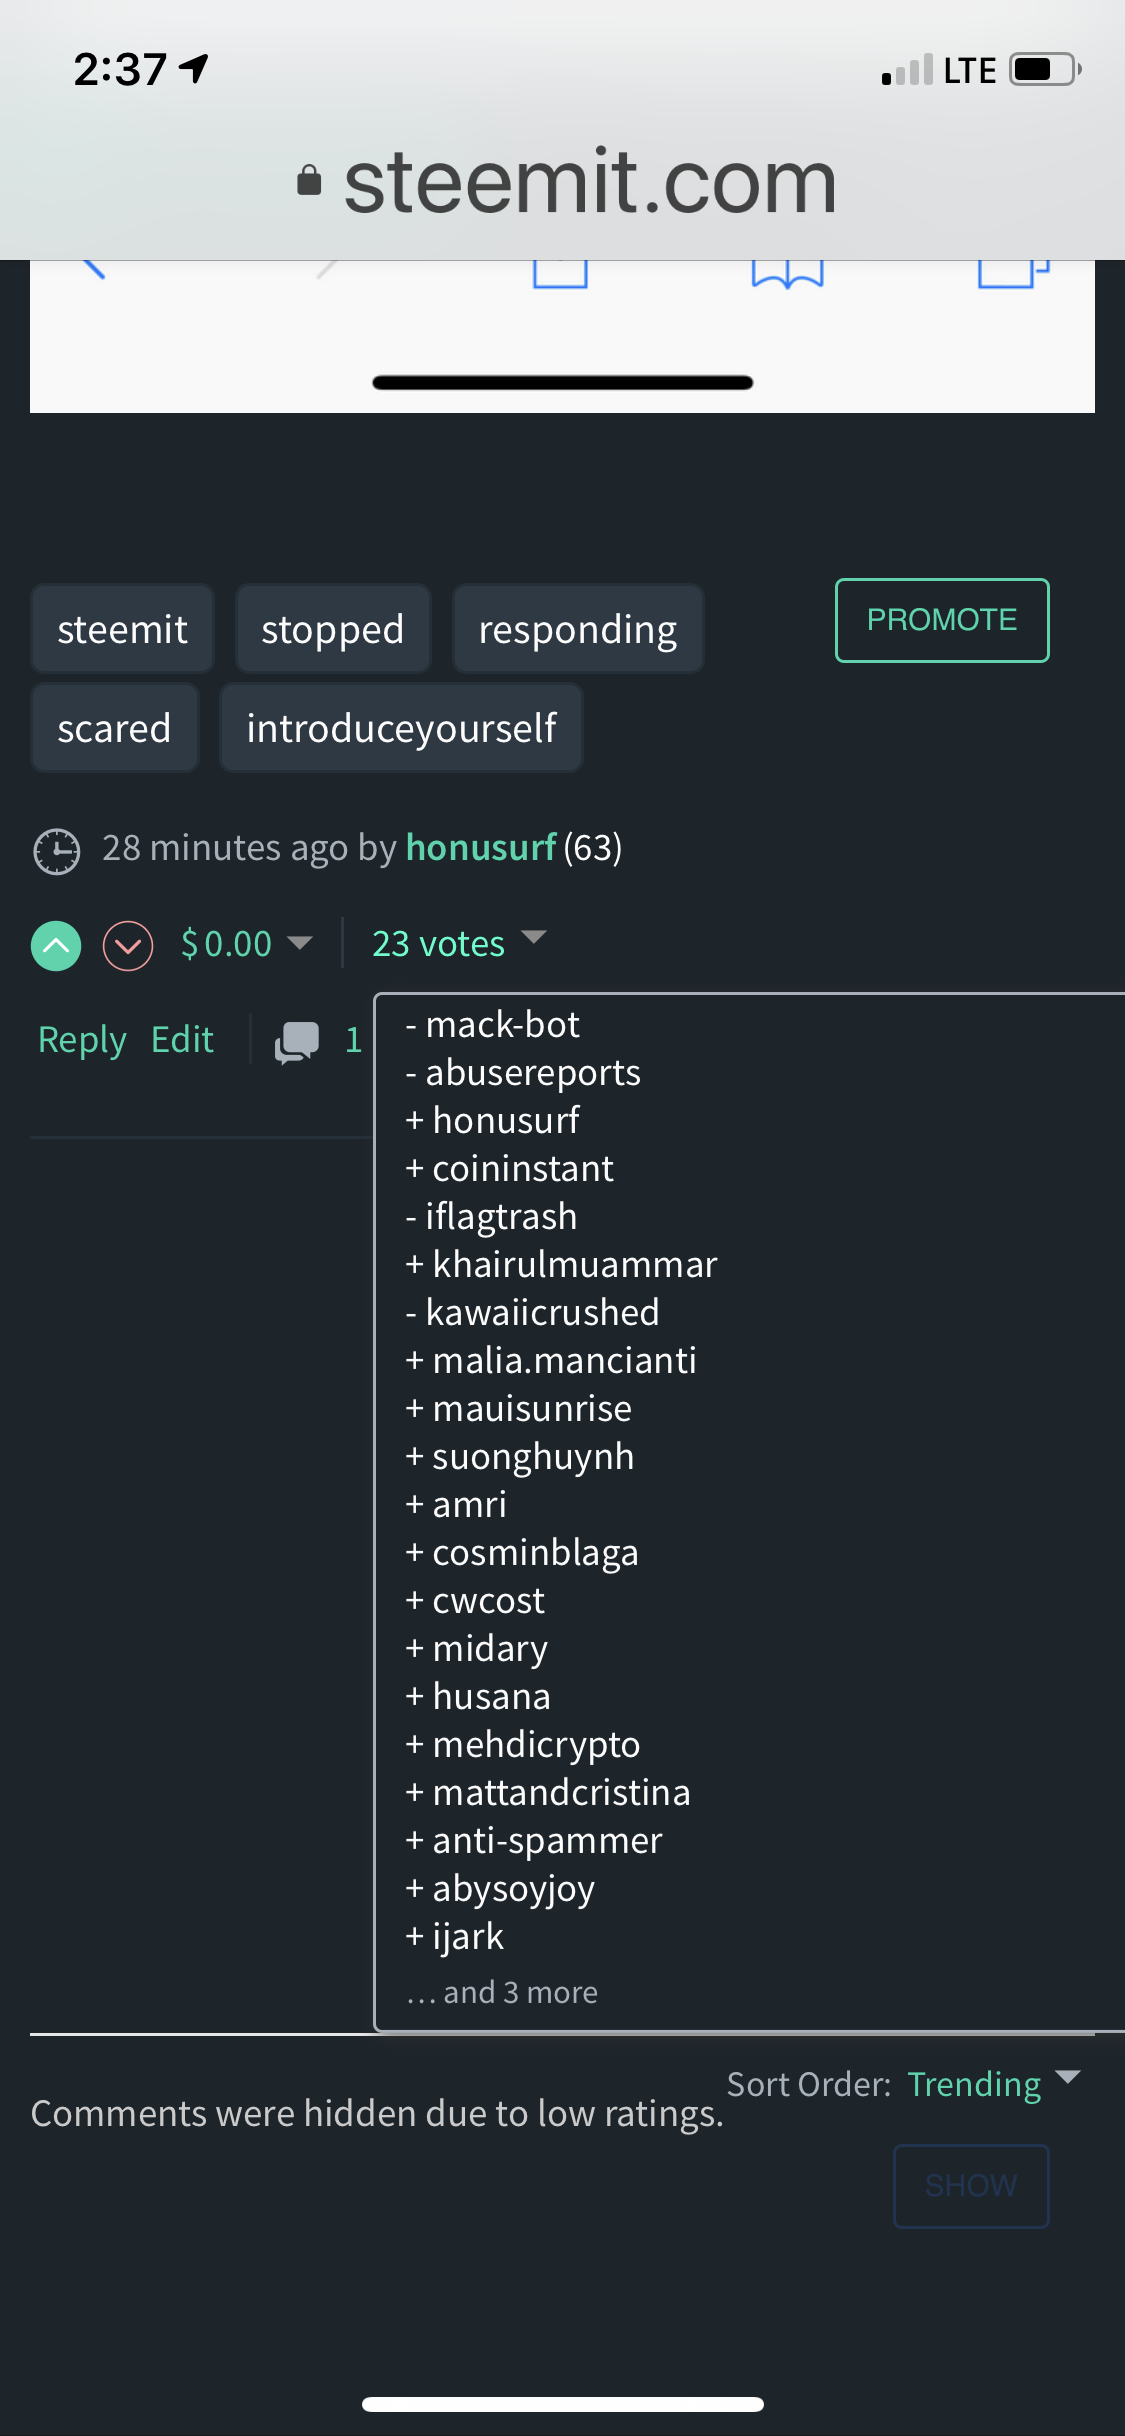Tap the location arrow near clock

click(193, 68)
